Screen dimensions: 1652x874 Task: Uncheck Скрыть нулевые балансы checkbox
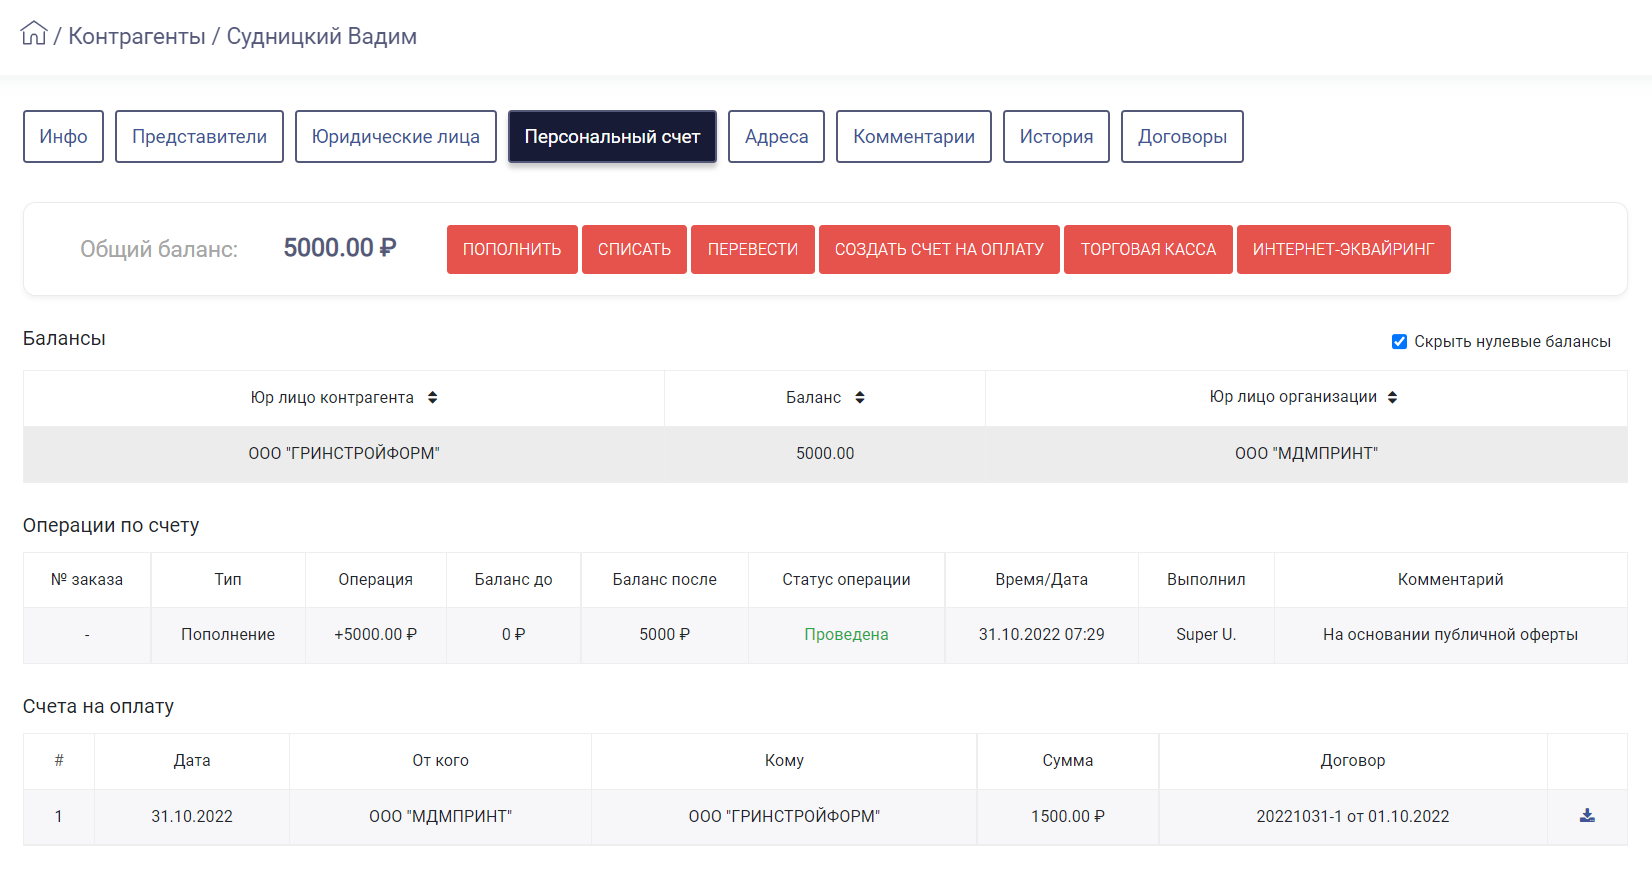pos(1400,342)
